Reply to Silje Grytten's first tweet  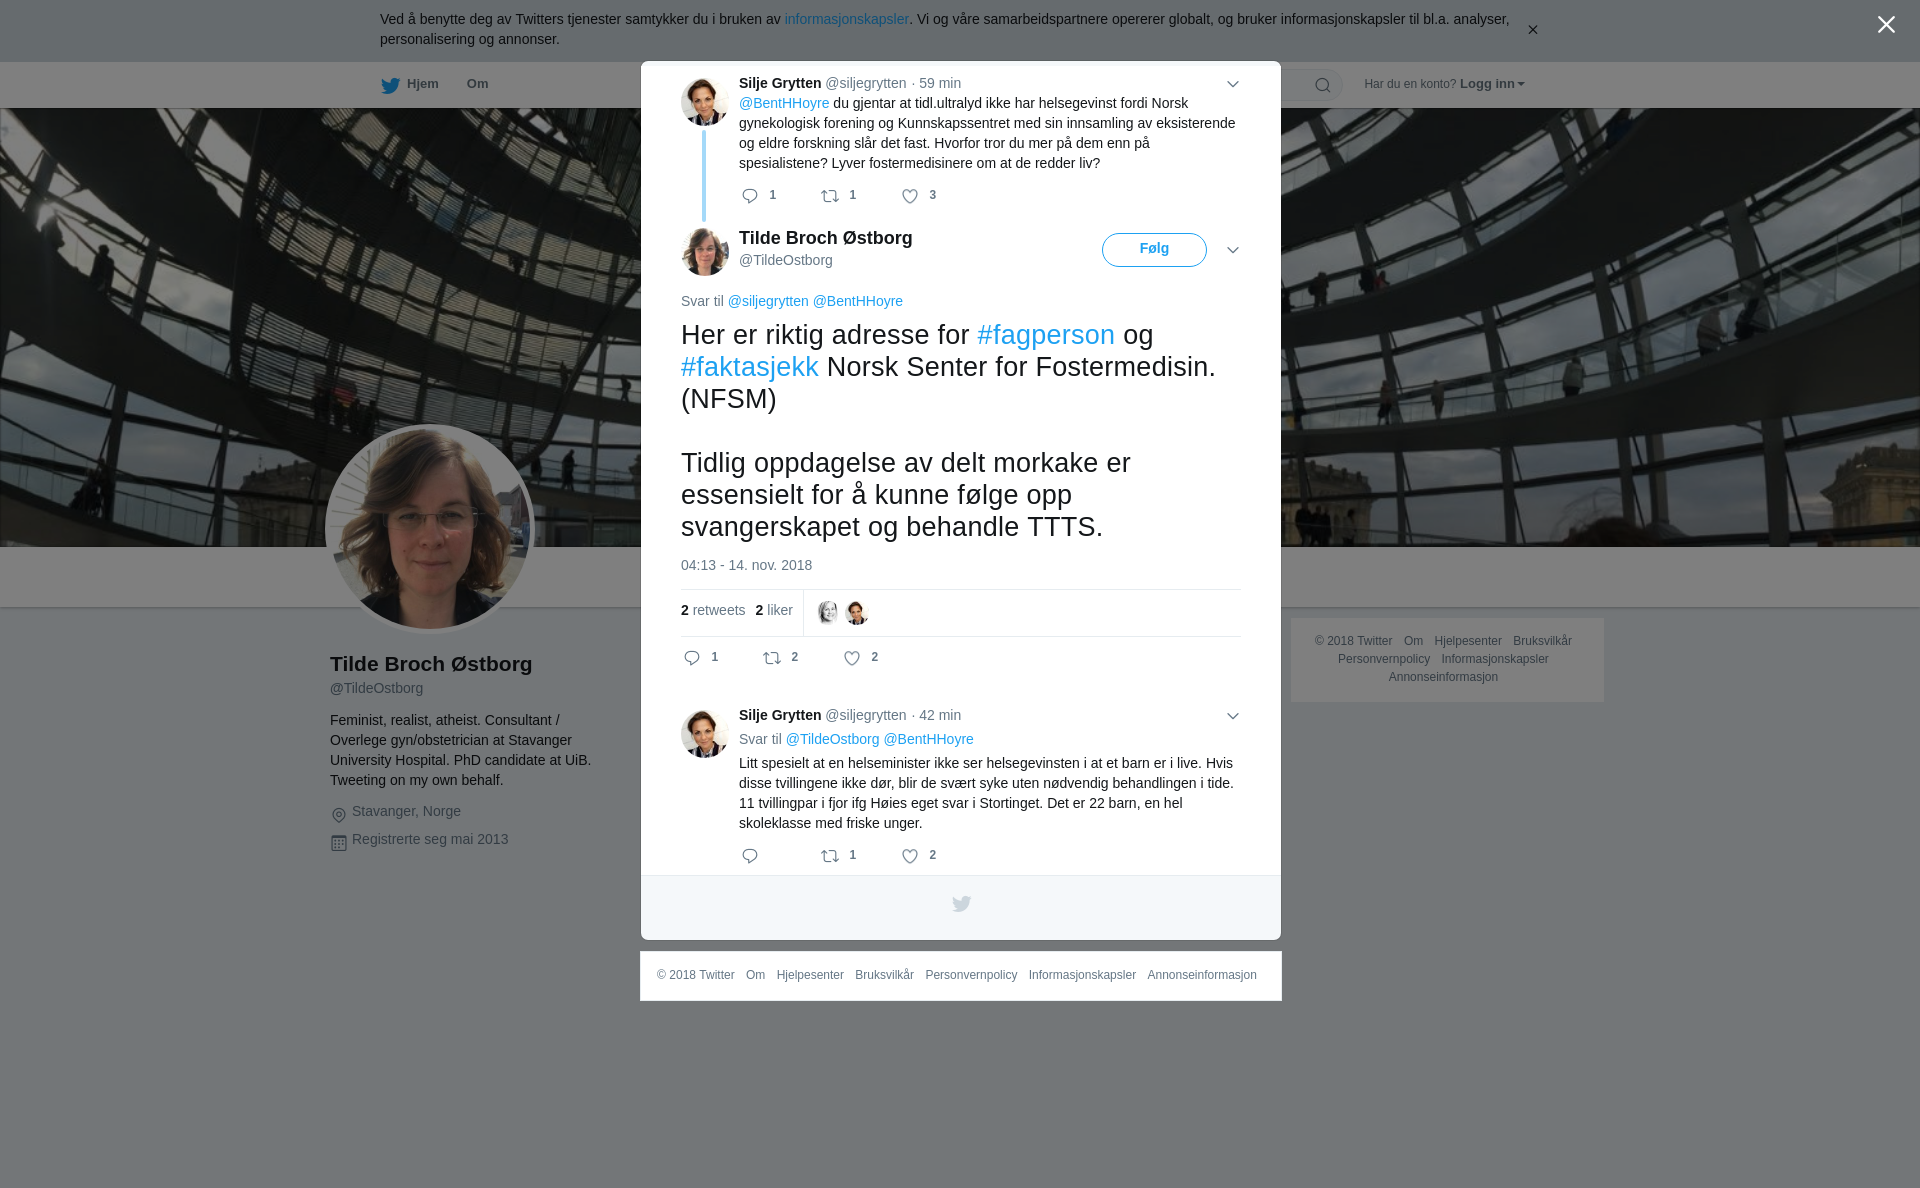750,196
